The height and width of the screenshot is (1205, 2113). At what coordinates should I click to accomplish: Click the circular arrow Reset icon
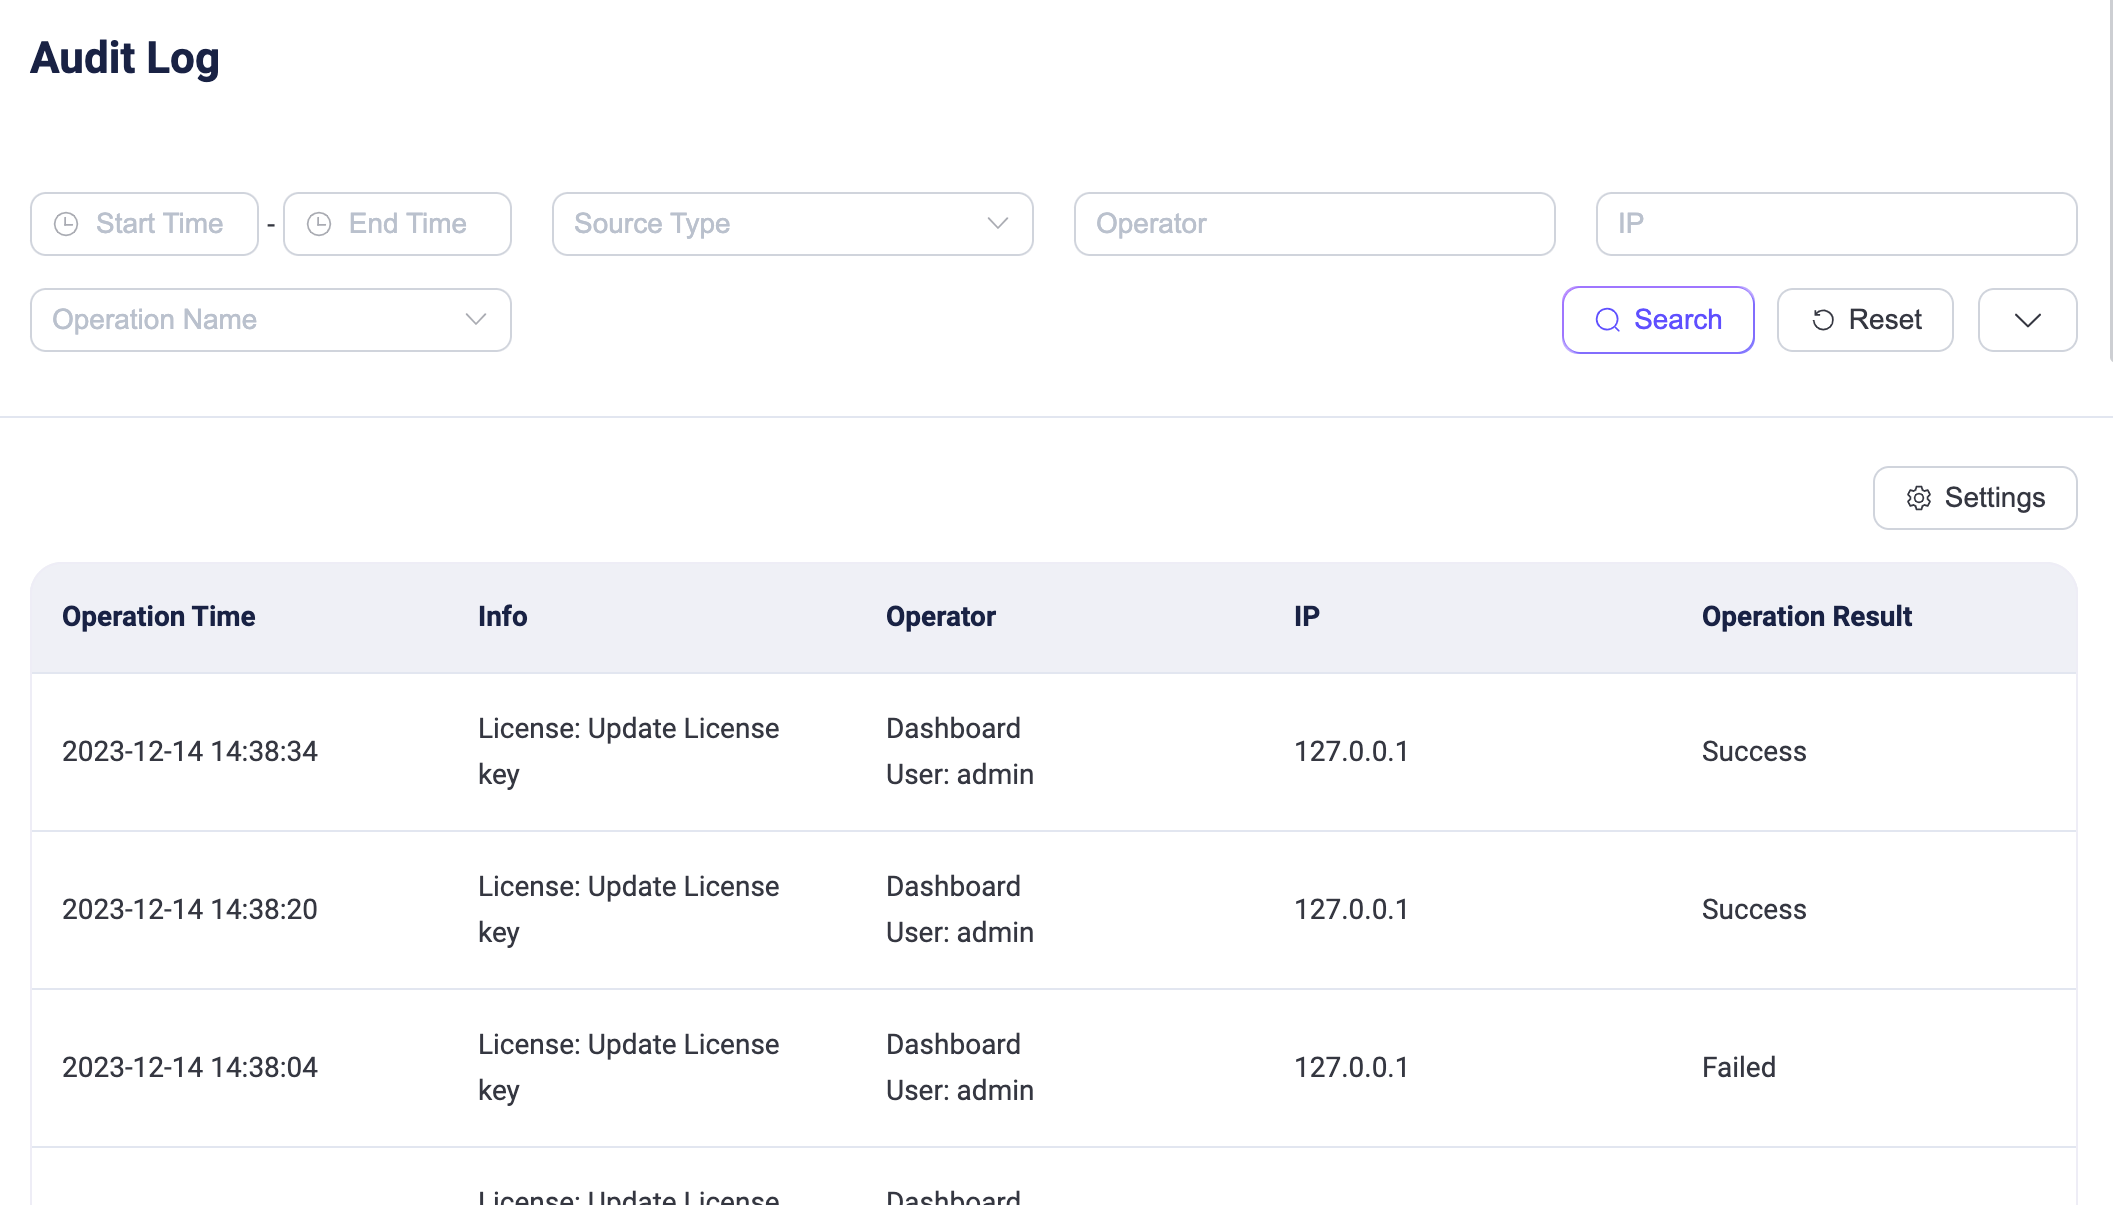tap(1823, 320)
